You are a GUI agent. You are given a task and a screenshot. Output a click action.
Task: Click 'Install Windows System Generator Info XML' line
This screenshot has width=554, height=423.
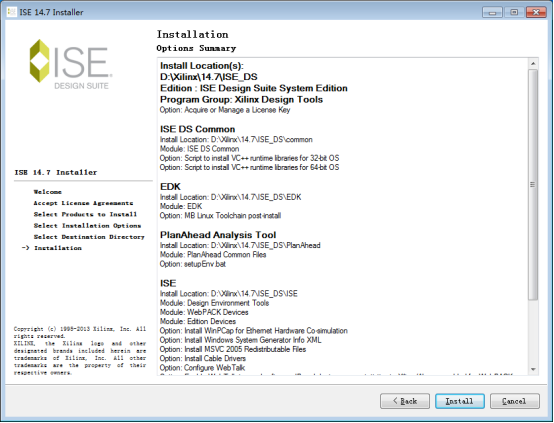[240, 340]
